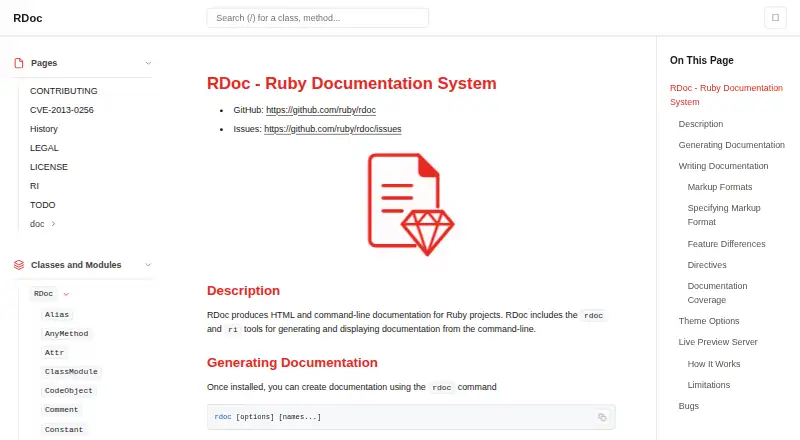Click the main RDoc Documentation System heading

(352, 83)
